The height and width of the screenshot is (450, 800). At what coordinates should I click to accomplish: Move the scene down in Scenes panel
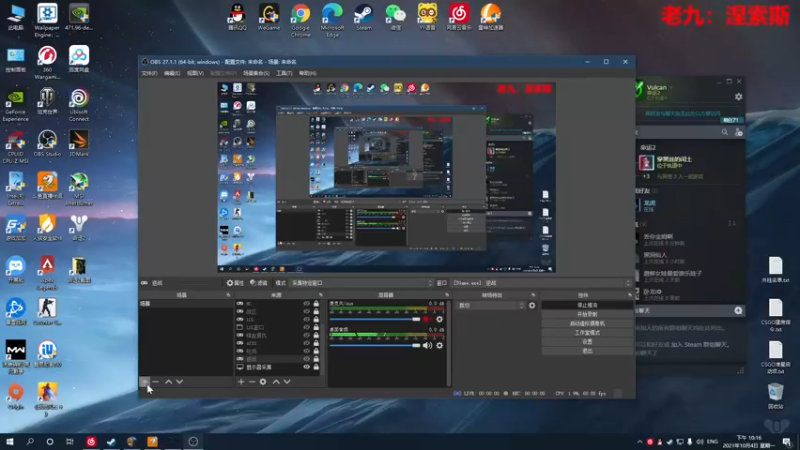180,382
